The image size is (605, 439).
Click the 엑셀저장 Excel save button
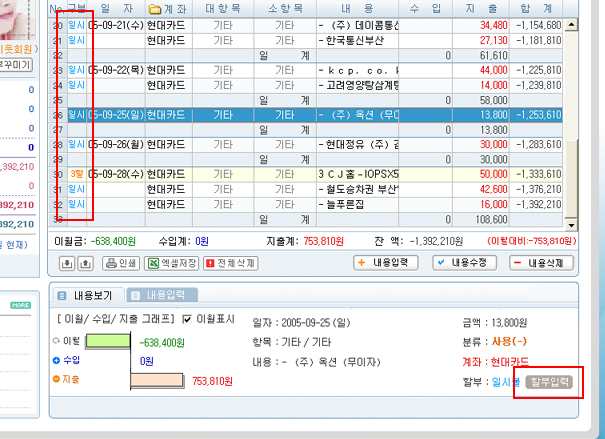click(170, 263)
